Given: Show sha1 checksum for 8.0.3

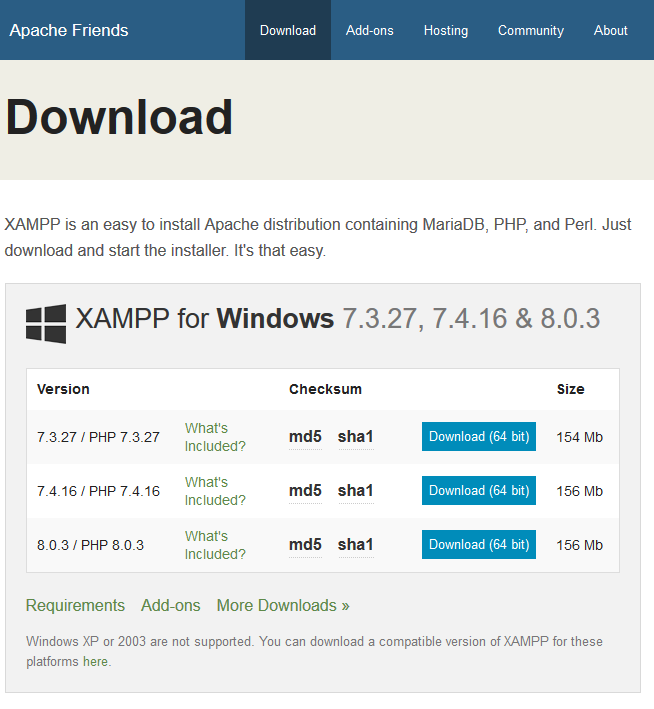Looking at the screenshot, I should 355,544.
